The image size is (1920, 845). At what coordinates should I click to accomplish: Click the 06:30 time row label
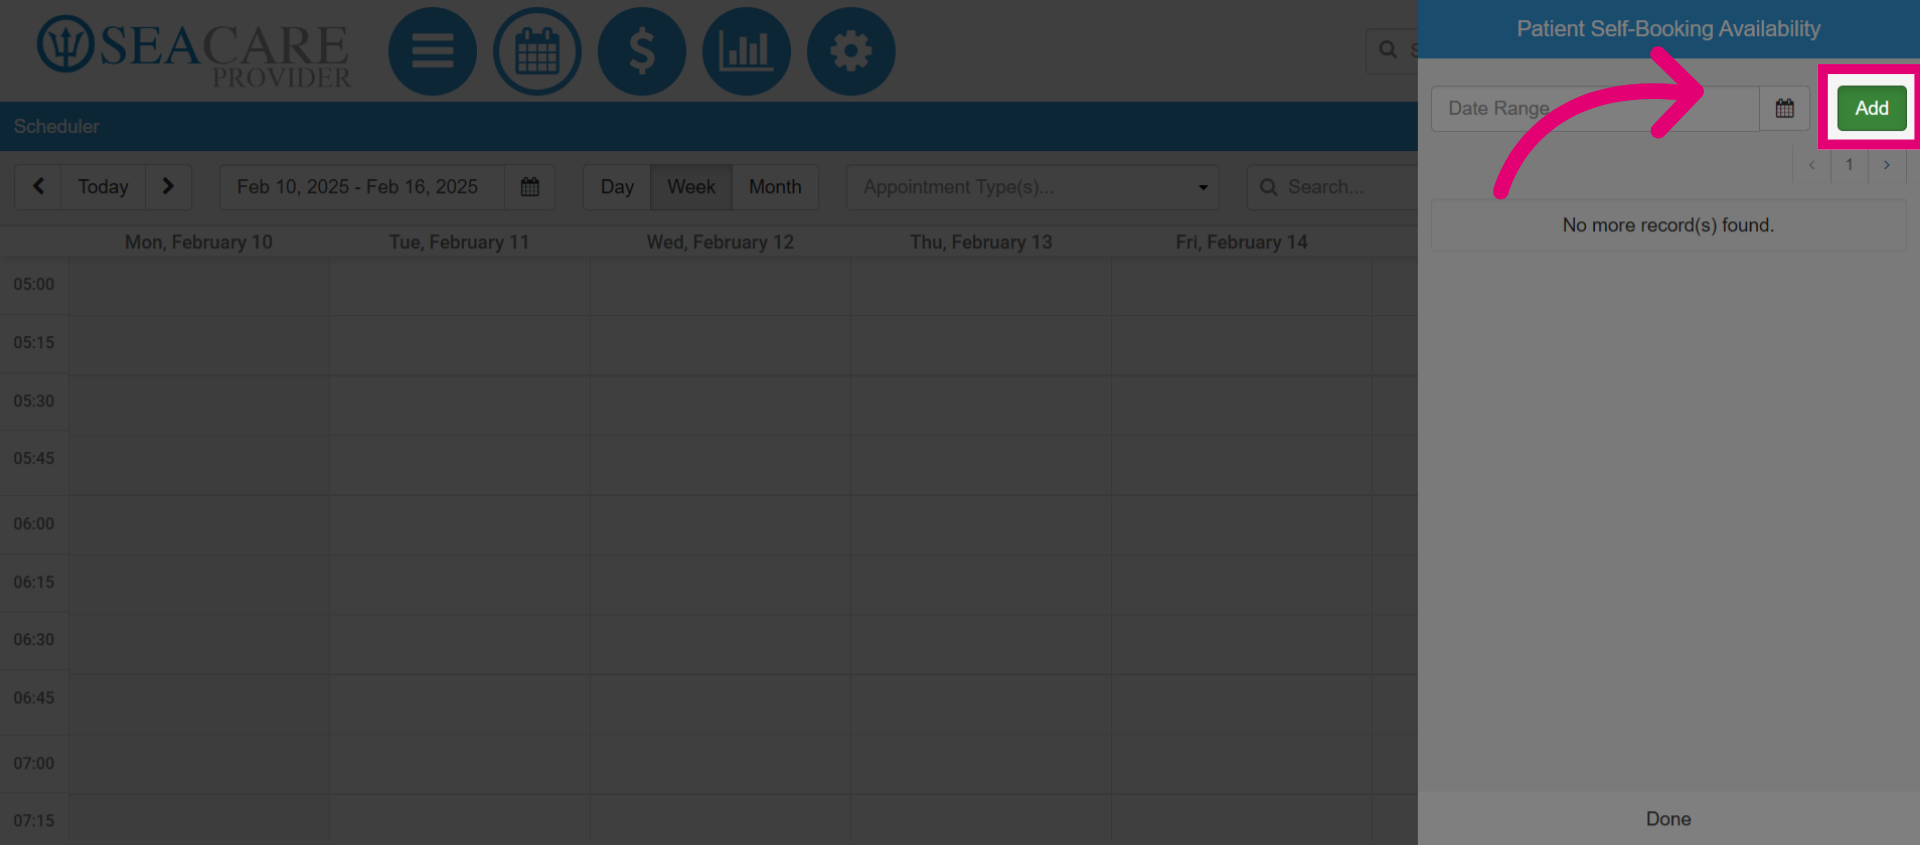tap(34, 640)
